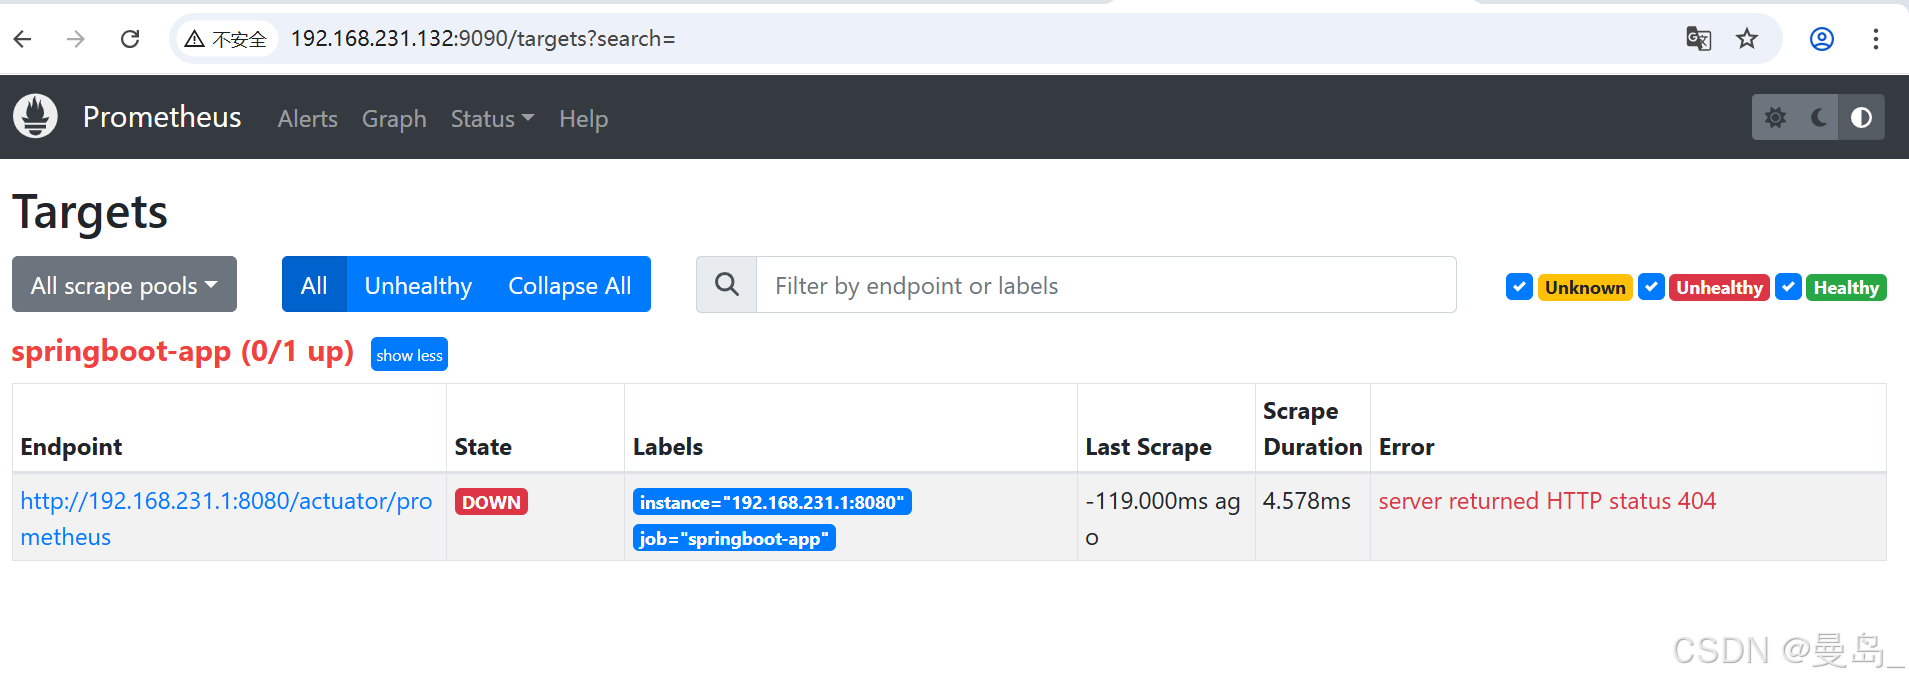Click the Unknown yellow badge
This screenshot has height=682, width=1909.
click(x=1585, y=287)
